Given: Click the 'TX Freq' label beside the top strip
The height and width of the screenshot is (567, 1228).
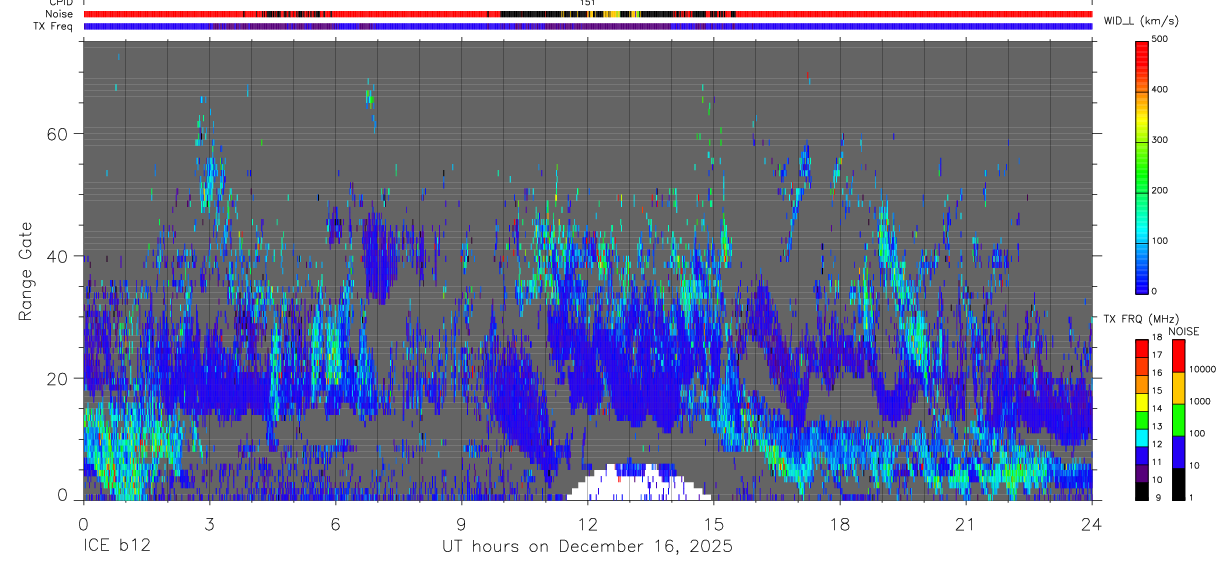Looking at the screenshot, I should [53, 26].
